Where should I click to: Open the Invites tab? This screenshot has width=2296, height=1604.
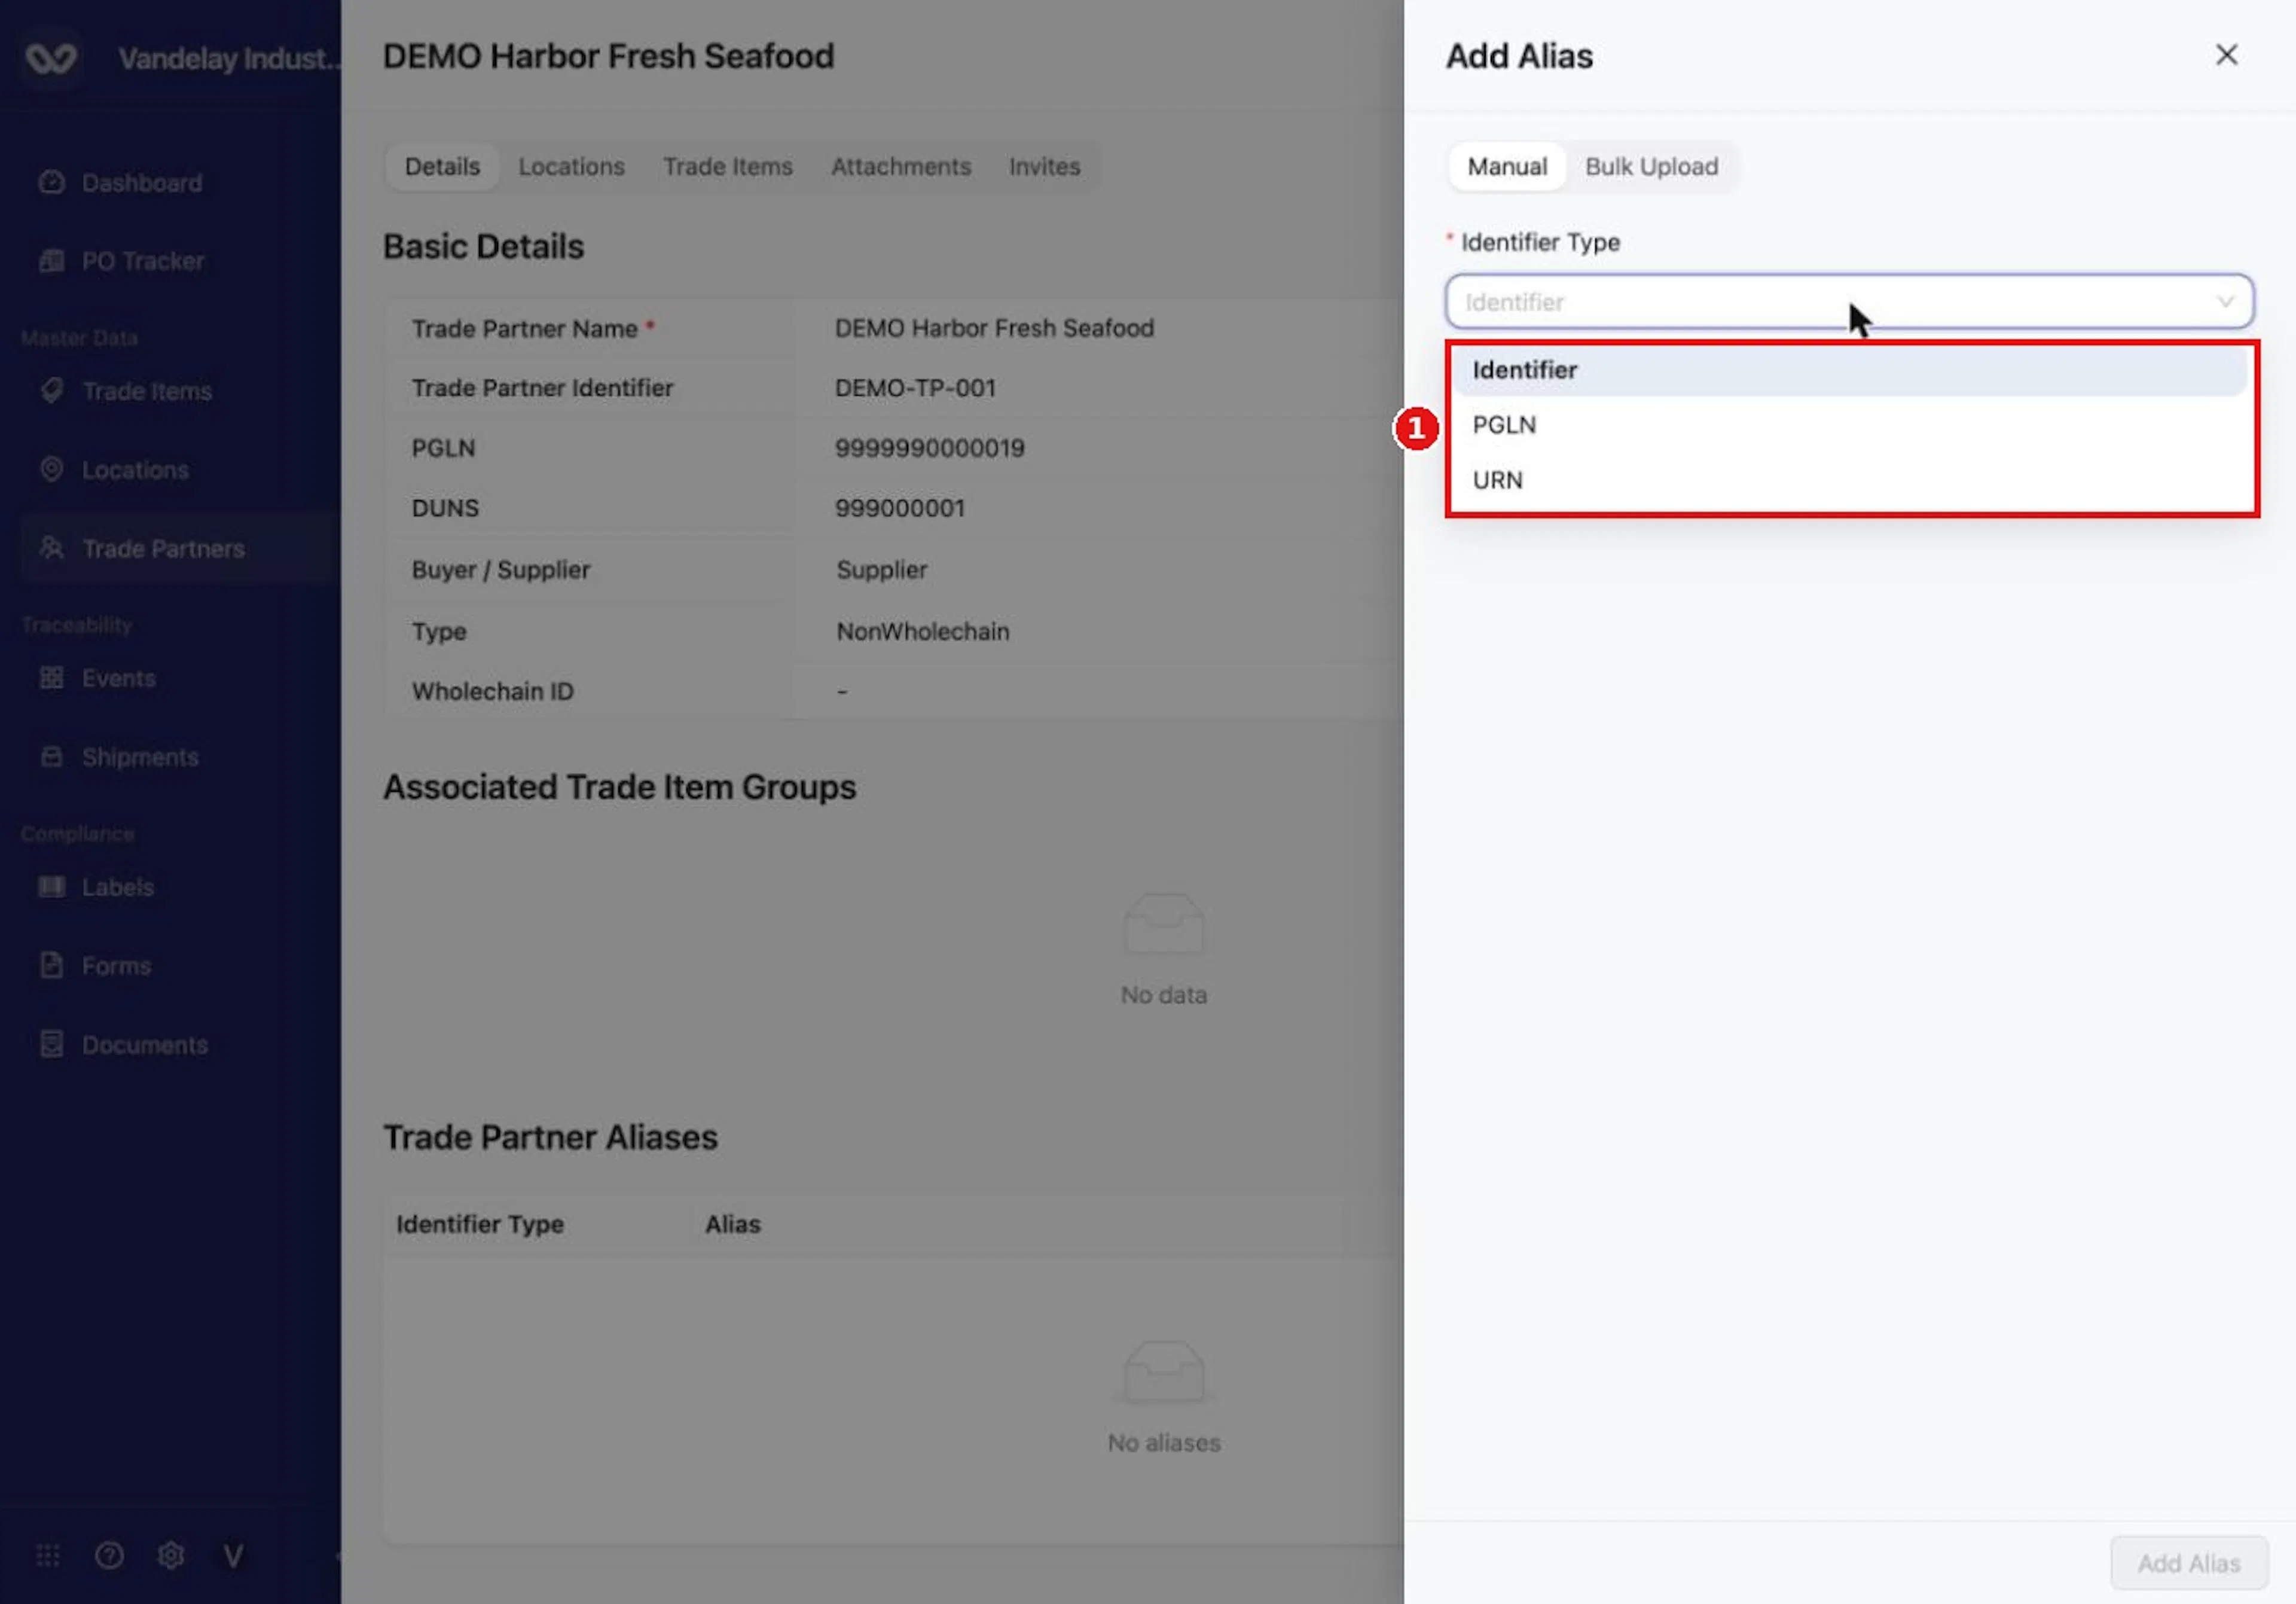(x=1044, y=166)
